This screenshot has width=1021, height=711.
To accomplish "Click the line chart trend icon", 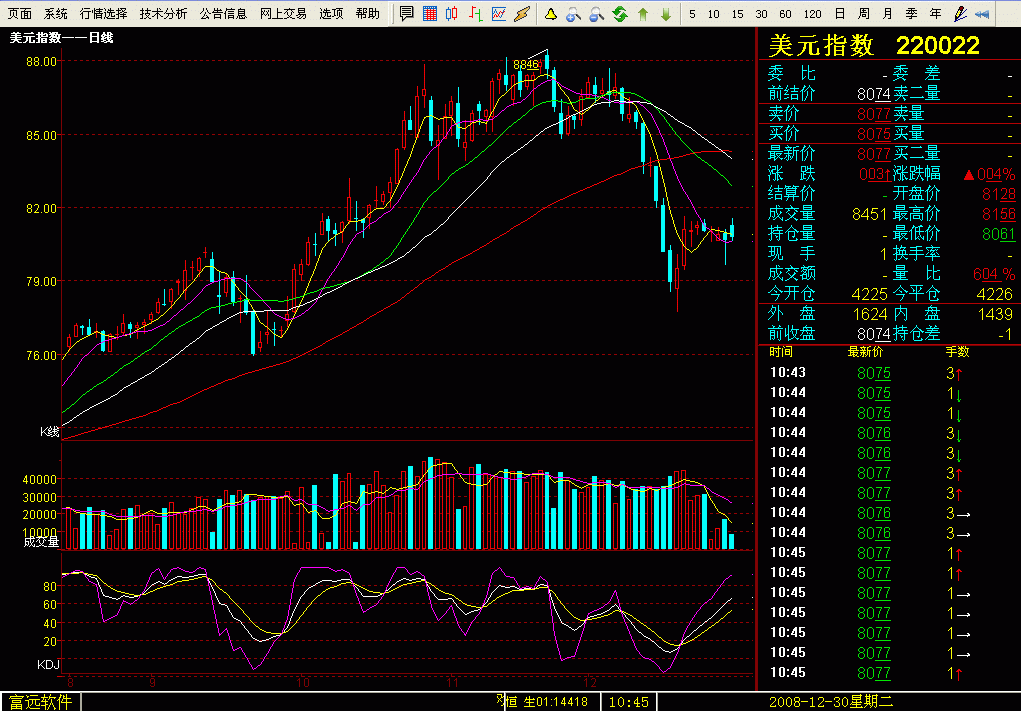I will (x=499, y=14).
